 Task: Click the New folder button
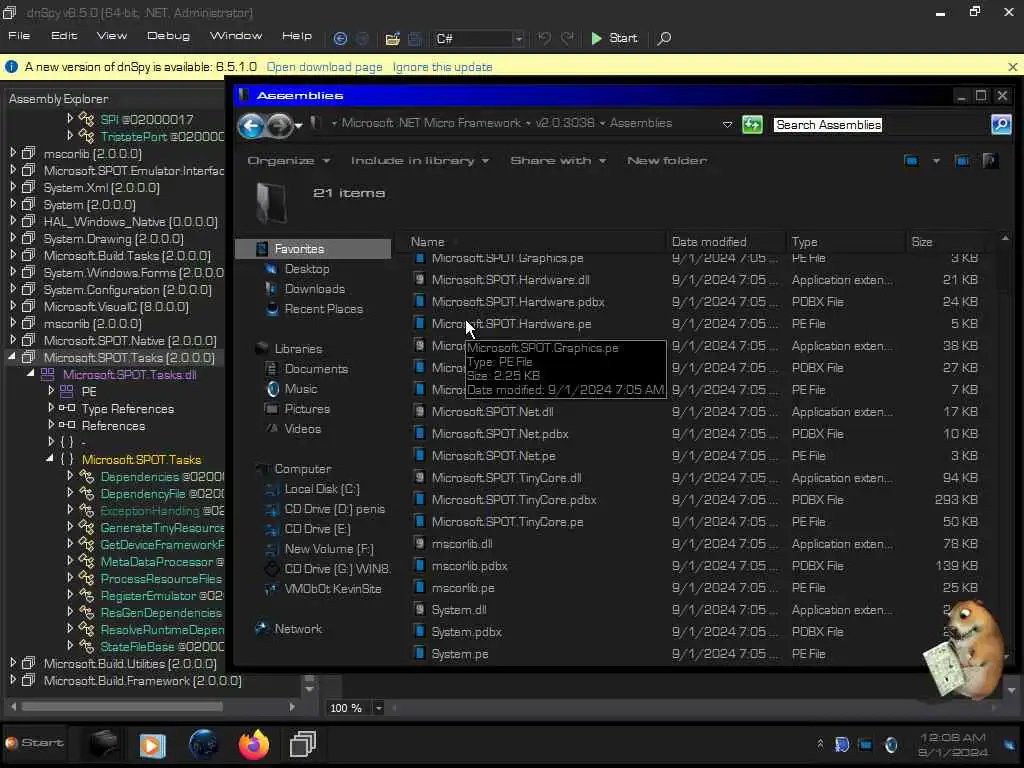(667, 161)
